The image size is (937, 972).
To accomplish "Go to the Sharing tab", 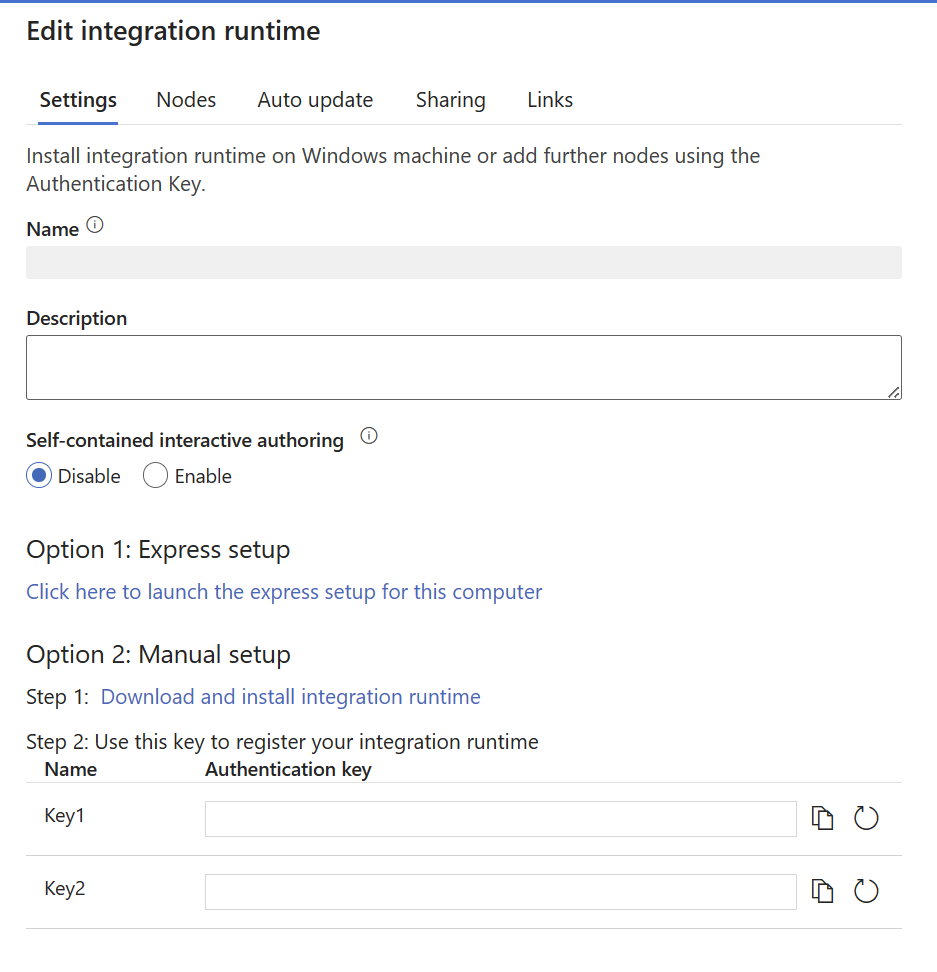I will [450, 99].
